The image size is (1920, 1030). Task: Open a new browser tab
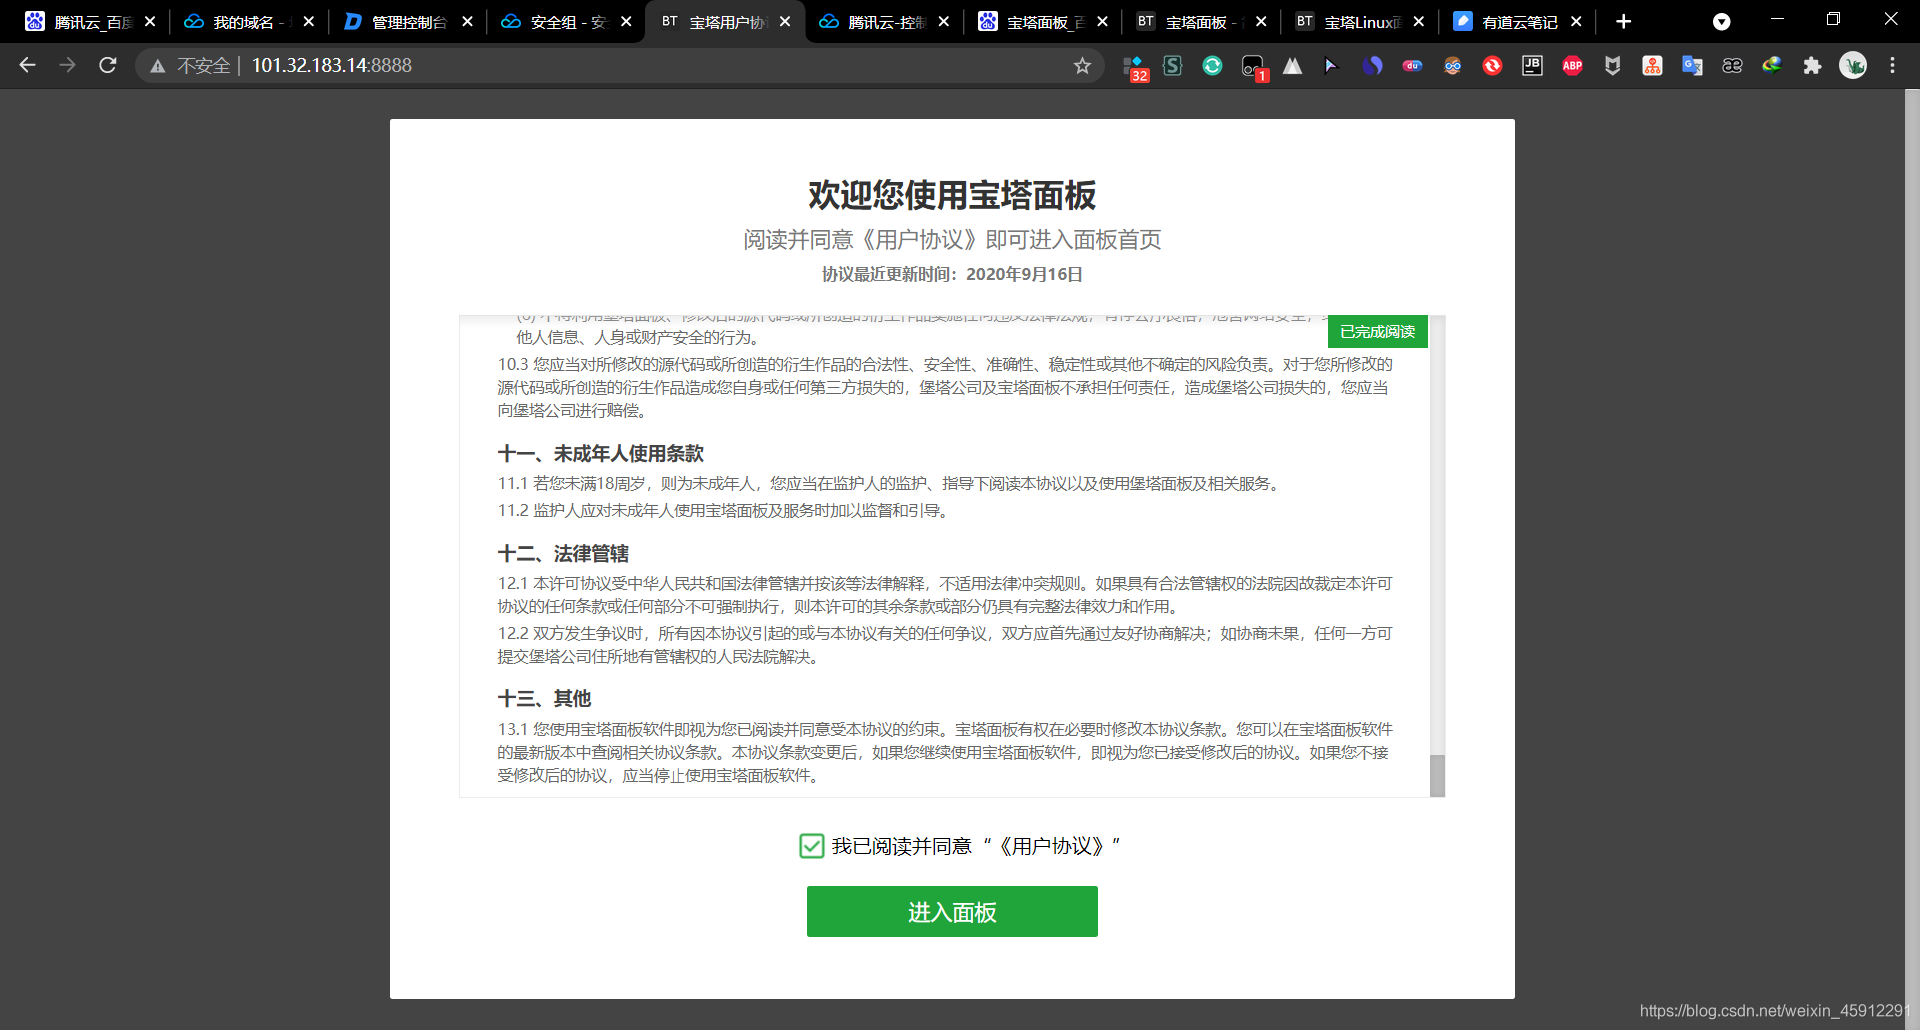pyautogui.click(x=1623, y=22)
